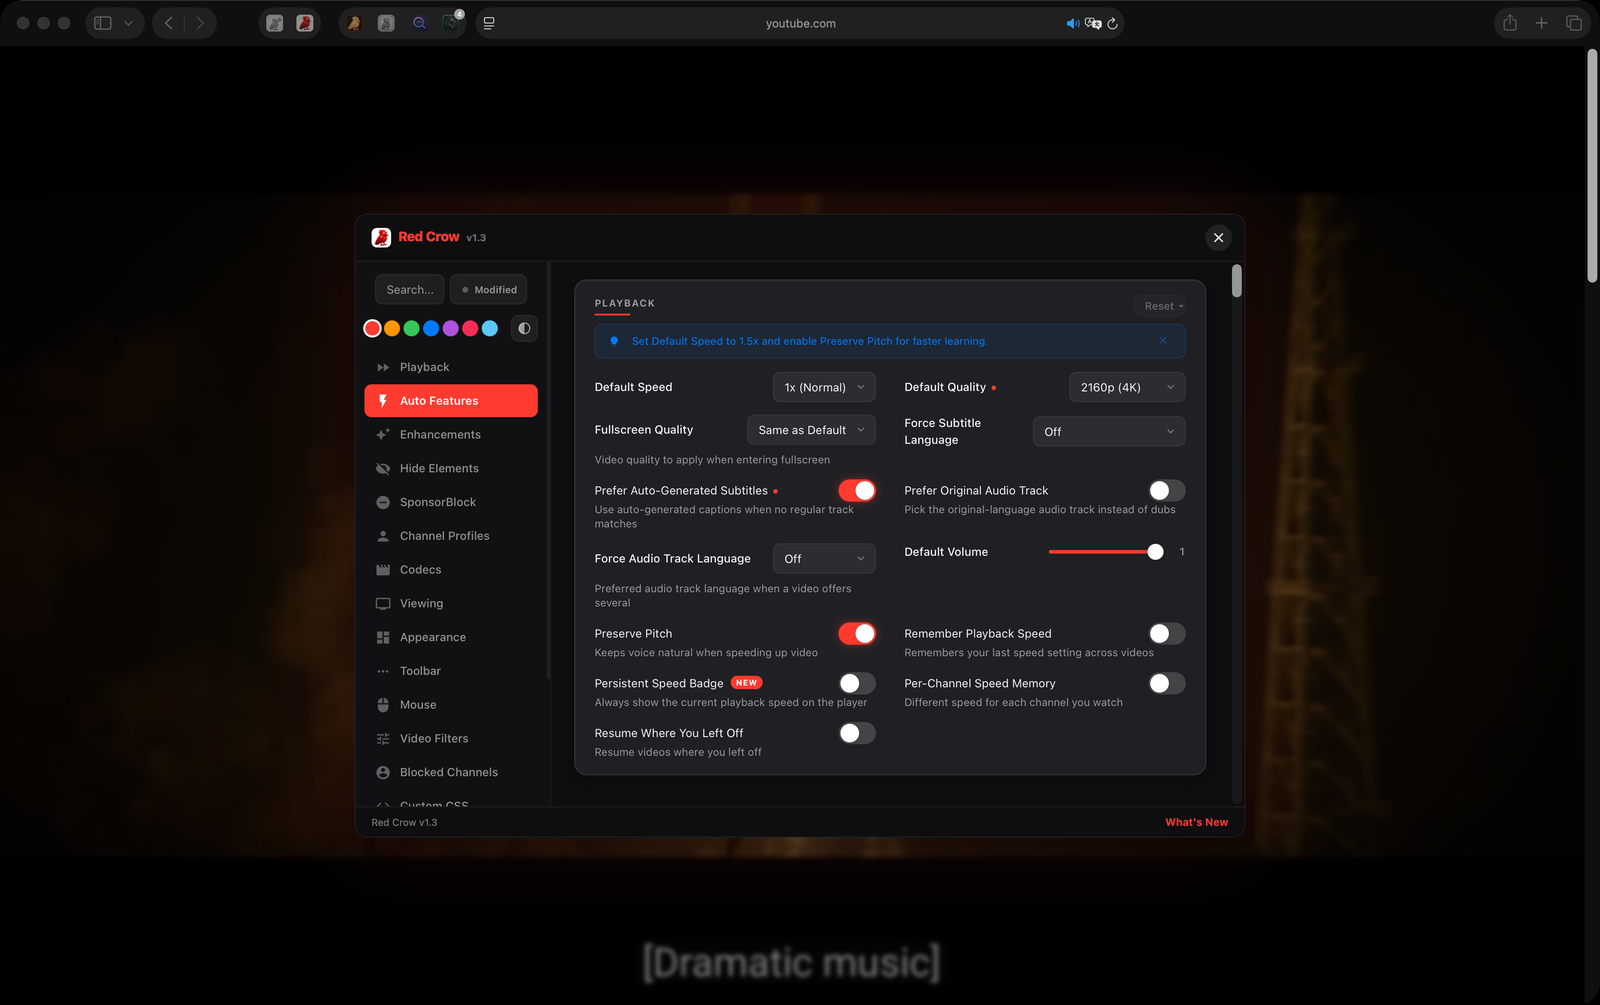
Task: Click the Mouse icon in sidebar
Action: 383,705
